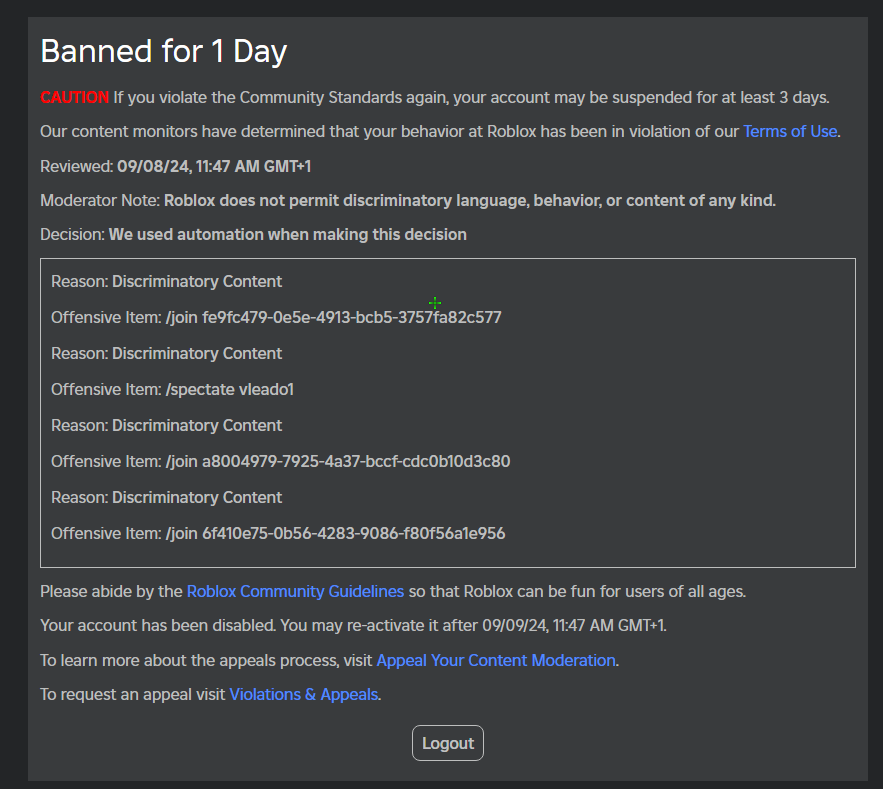
Task: Click the Reason line above '/spectate vleado1'
Action: tap(167, 354)
